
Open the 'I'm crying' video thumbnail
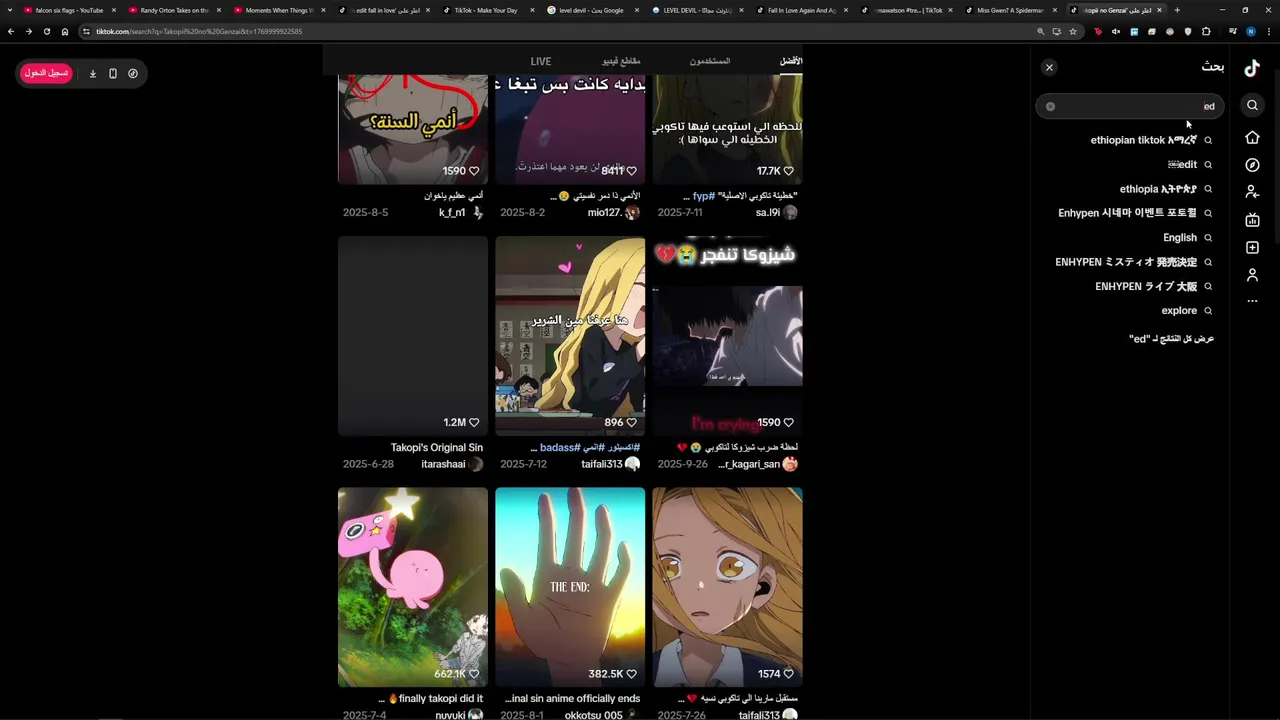coord(727,336)
